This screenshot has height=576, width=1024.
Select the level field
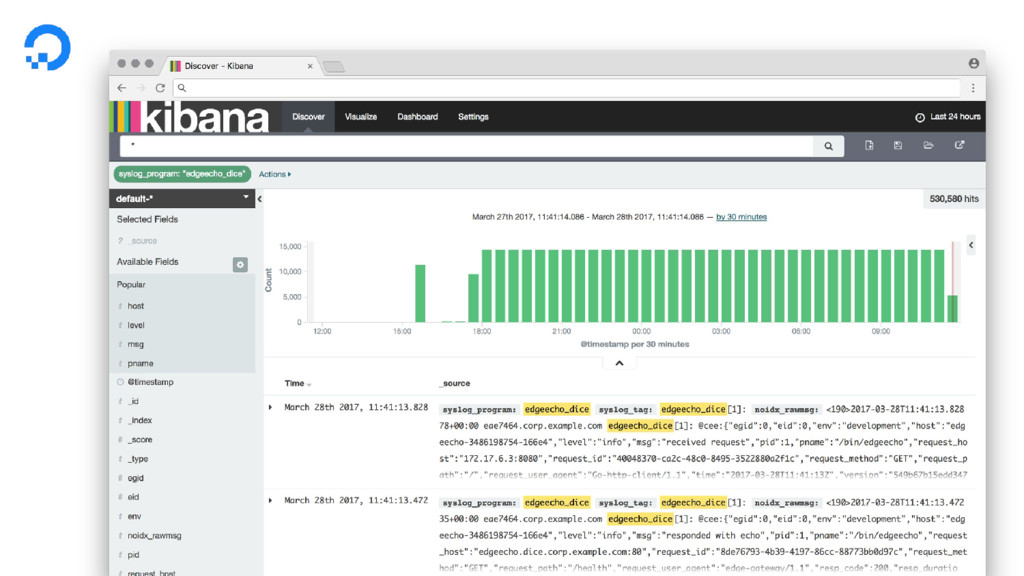(x=136, y=325)
